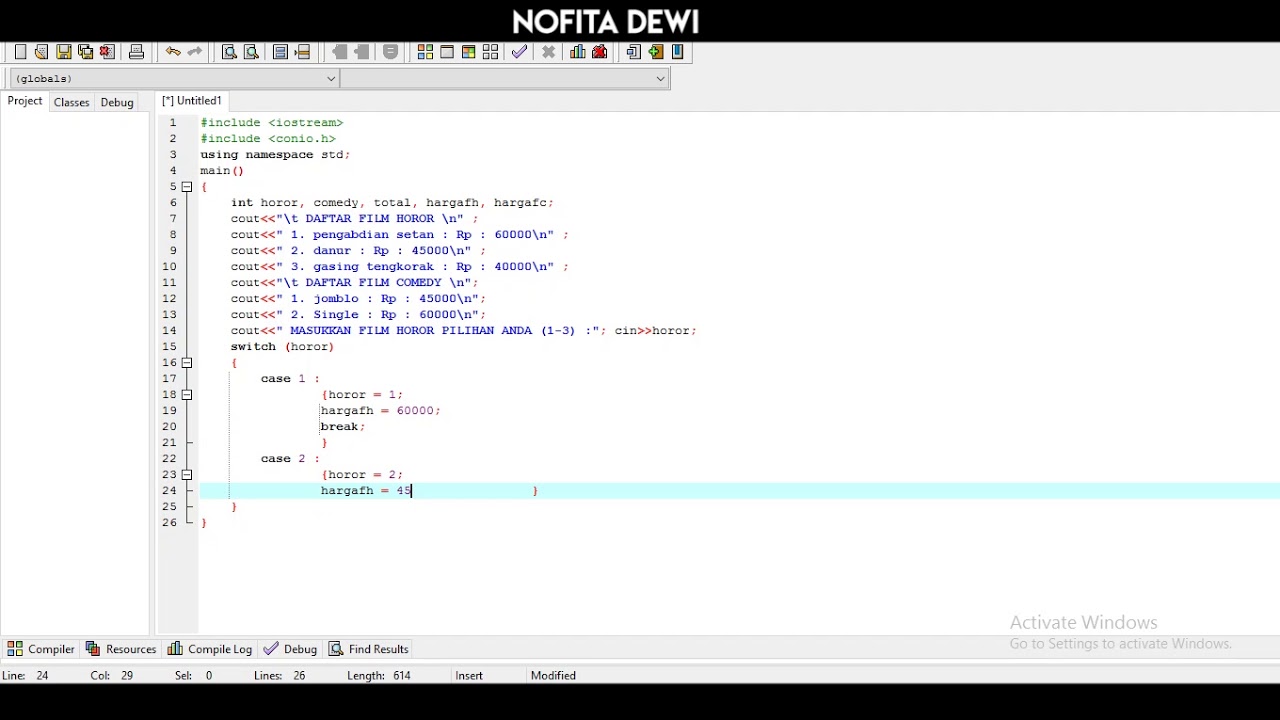1280x720 pixels.
Task: Compile the program using four colored squares icon
Action: point(425,52)
